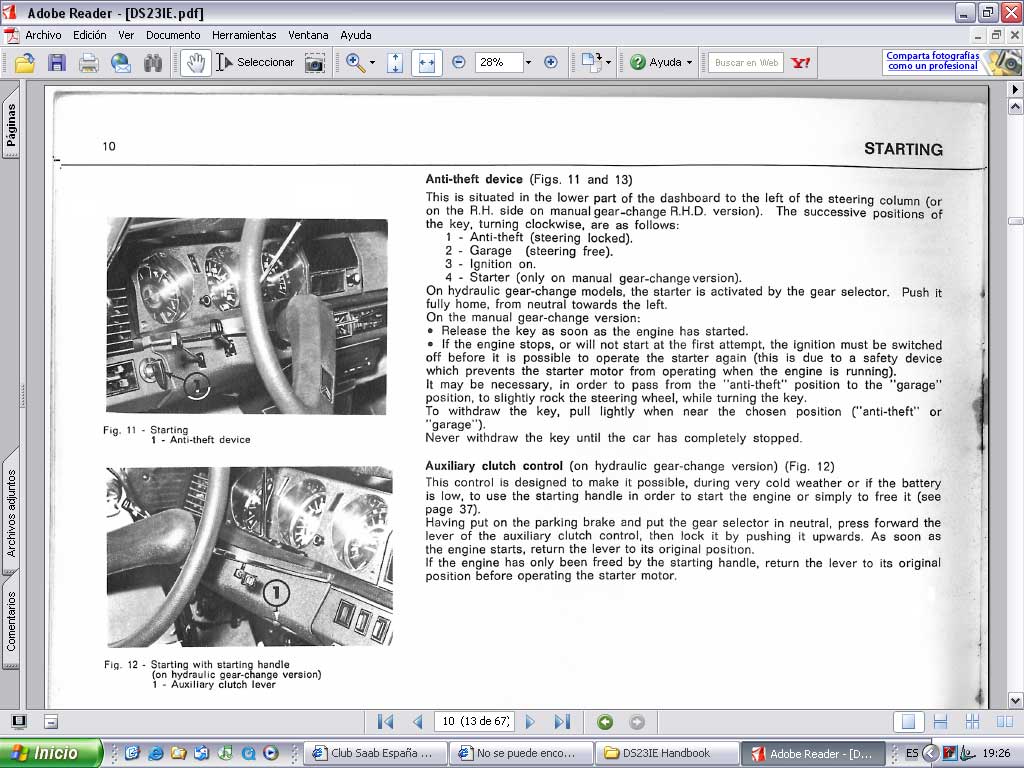Toggle single page layout view
1024x768 pixels.
[x=908, y=722]
